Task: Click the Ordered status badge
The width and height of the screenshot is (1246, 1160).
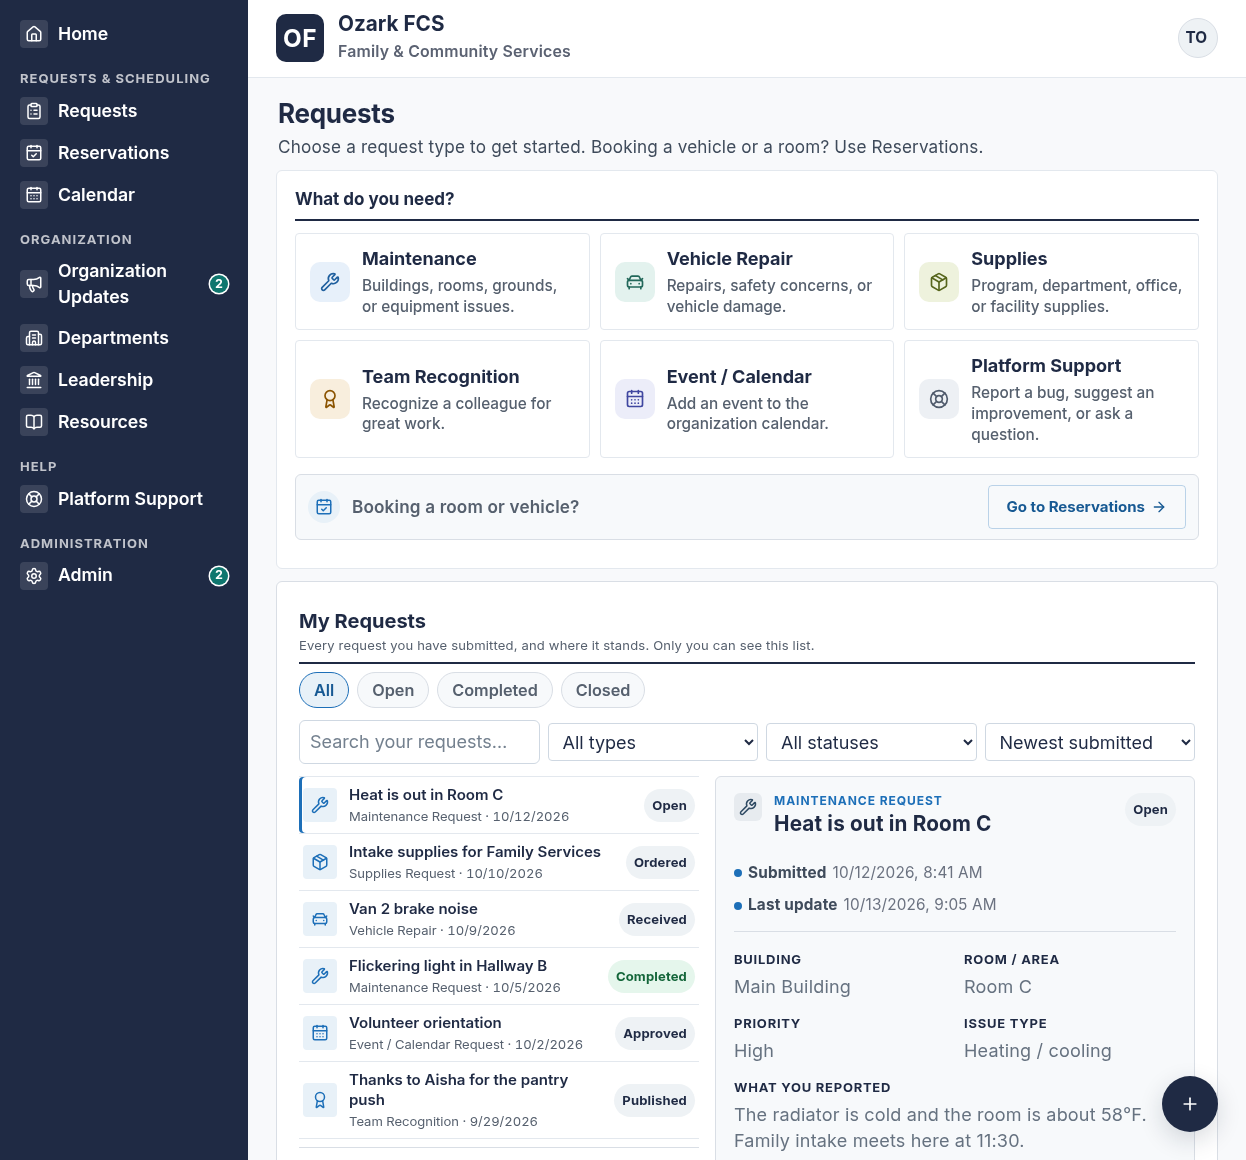Action: [660, 863]
